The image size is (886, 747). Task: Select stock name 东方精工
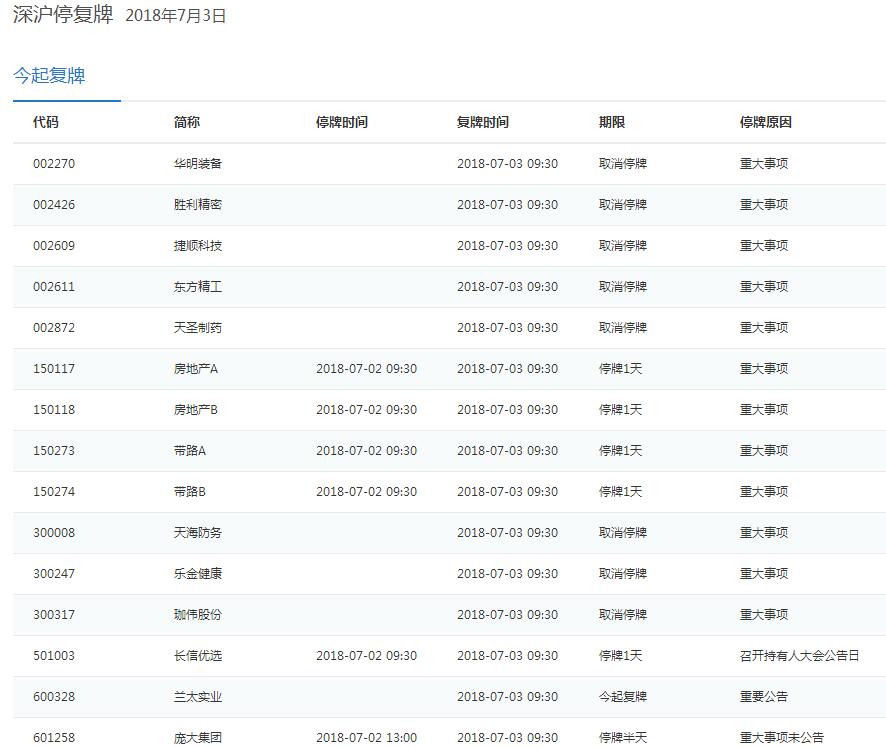tap(198, 287)
